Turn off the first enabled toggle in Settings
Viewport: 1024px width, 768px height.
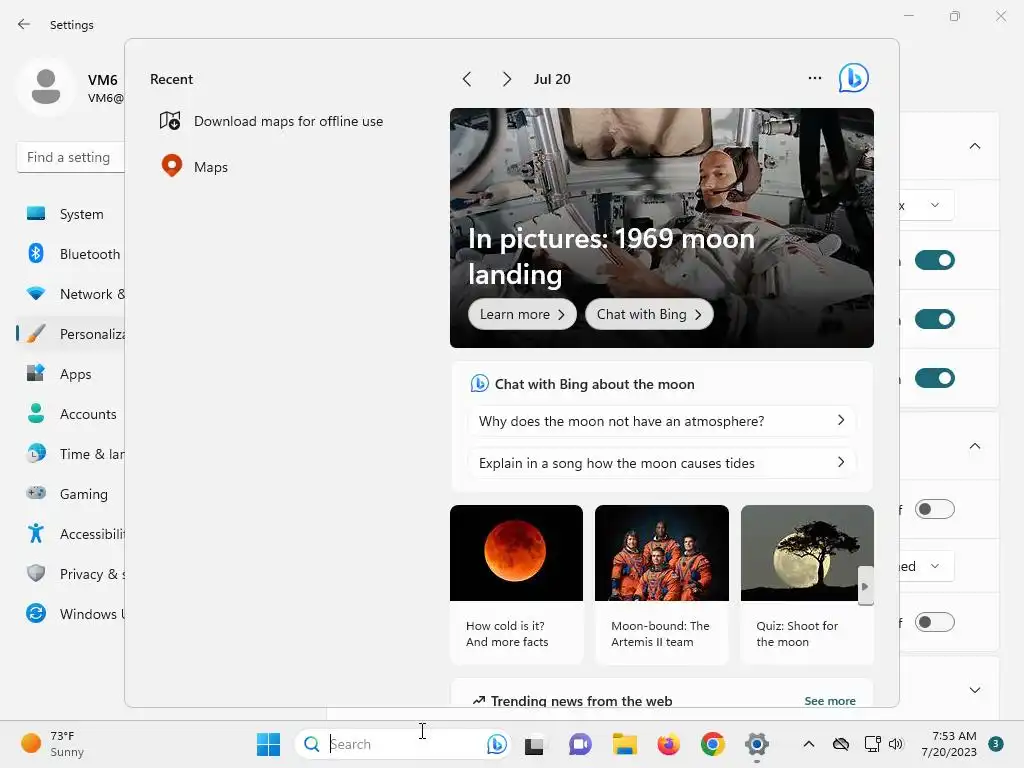coord(935,260)
